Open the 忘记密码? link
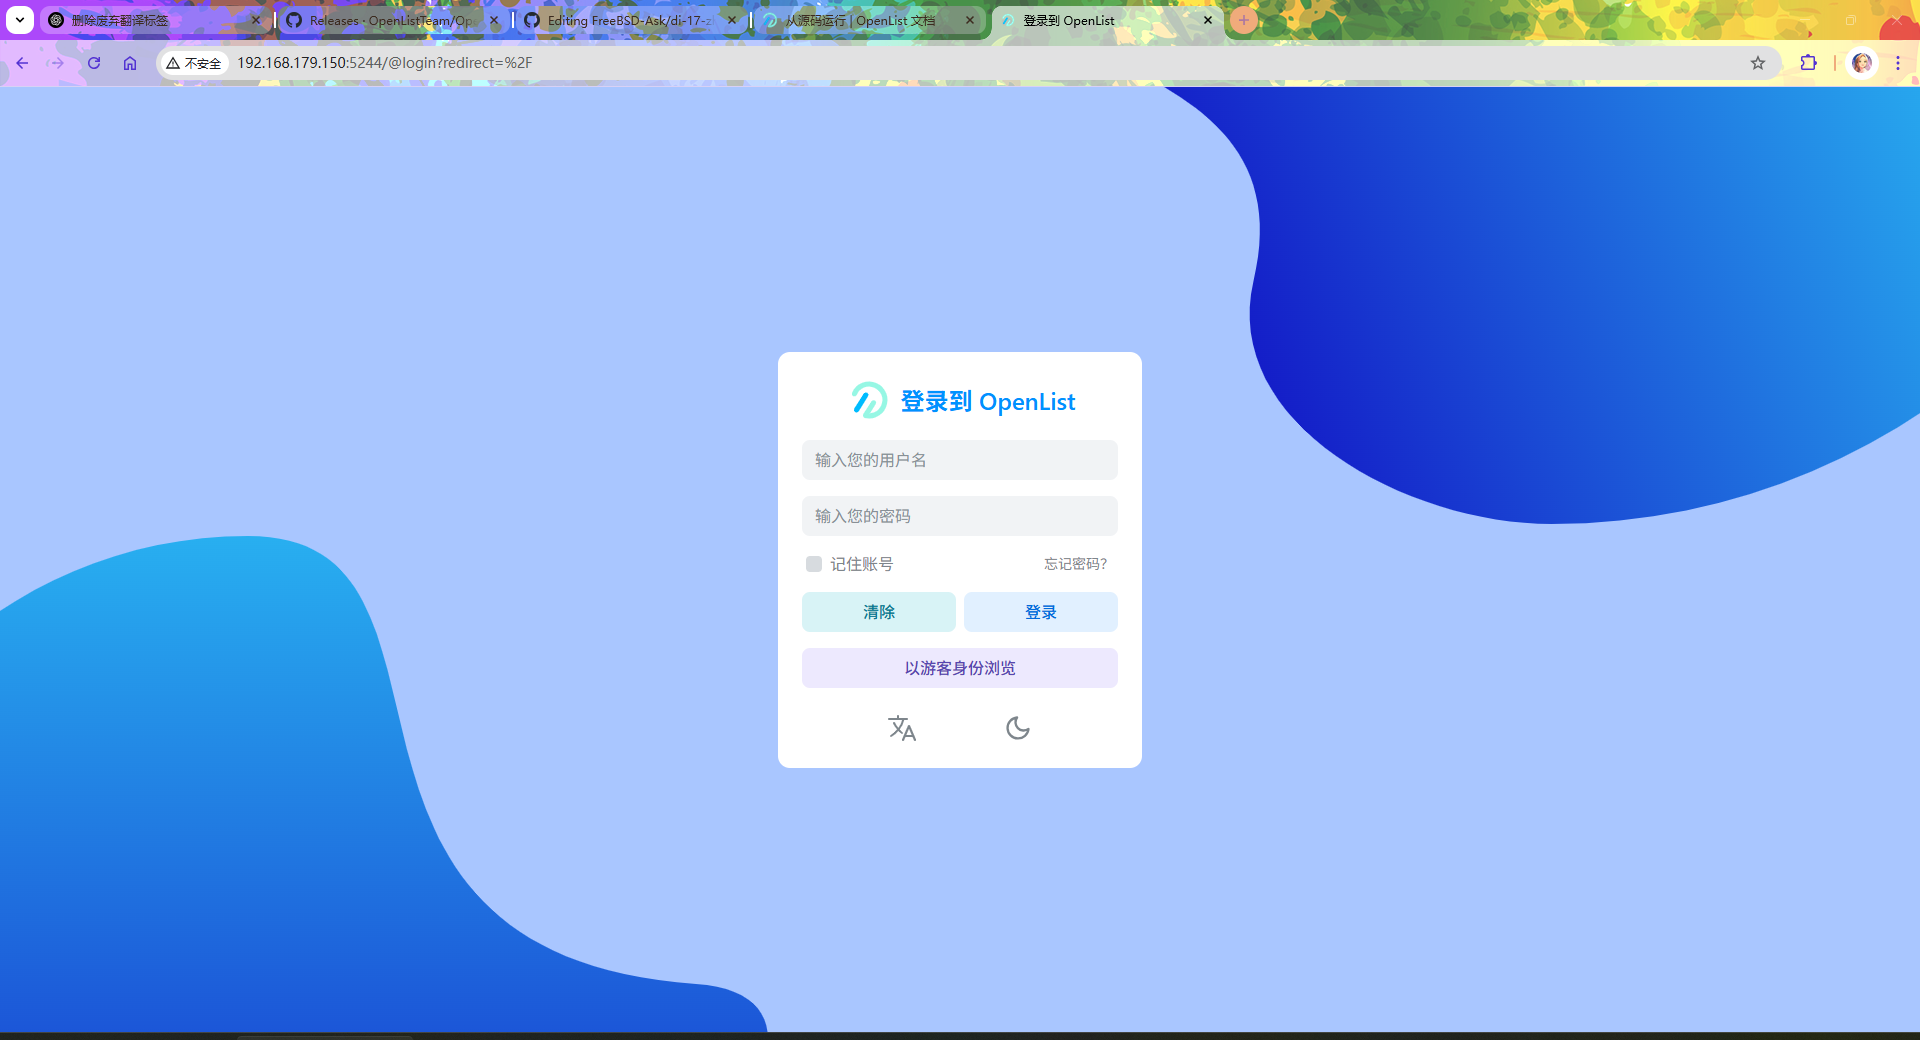The width and height of the screenshot is (1920, 1040). [1076, 564]
